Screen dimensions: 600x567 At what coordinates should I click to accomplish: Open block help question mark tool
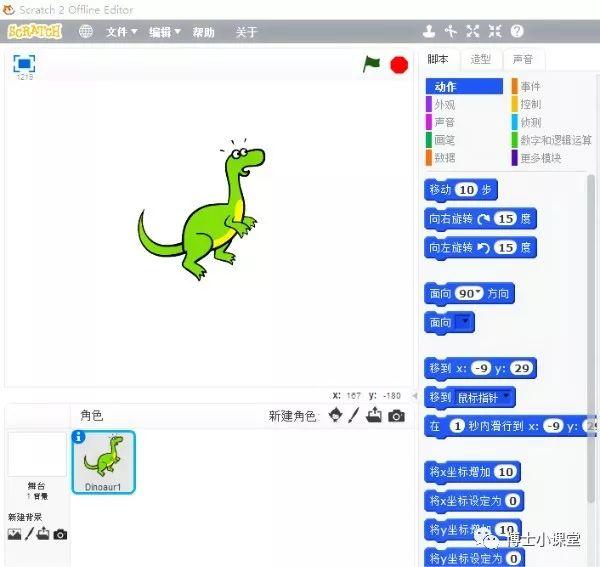point(517,32)
